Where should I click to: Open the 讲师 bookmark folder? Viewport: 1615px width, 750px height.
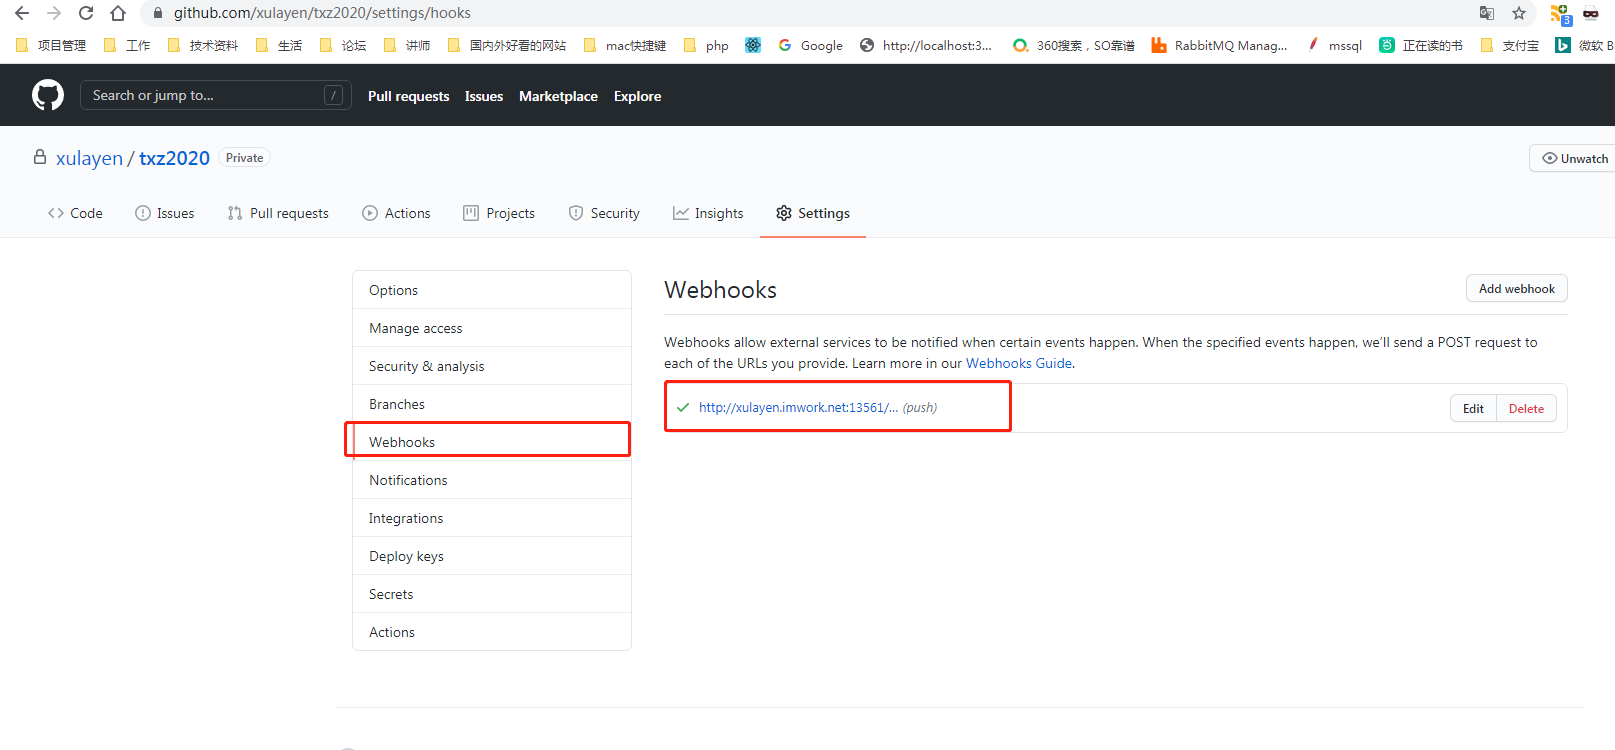click(407, 45)
